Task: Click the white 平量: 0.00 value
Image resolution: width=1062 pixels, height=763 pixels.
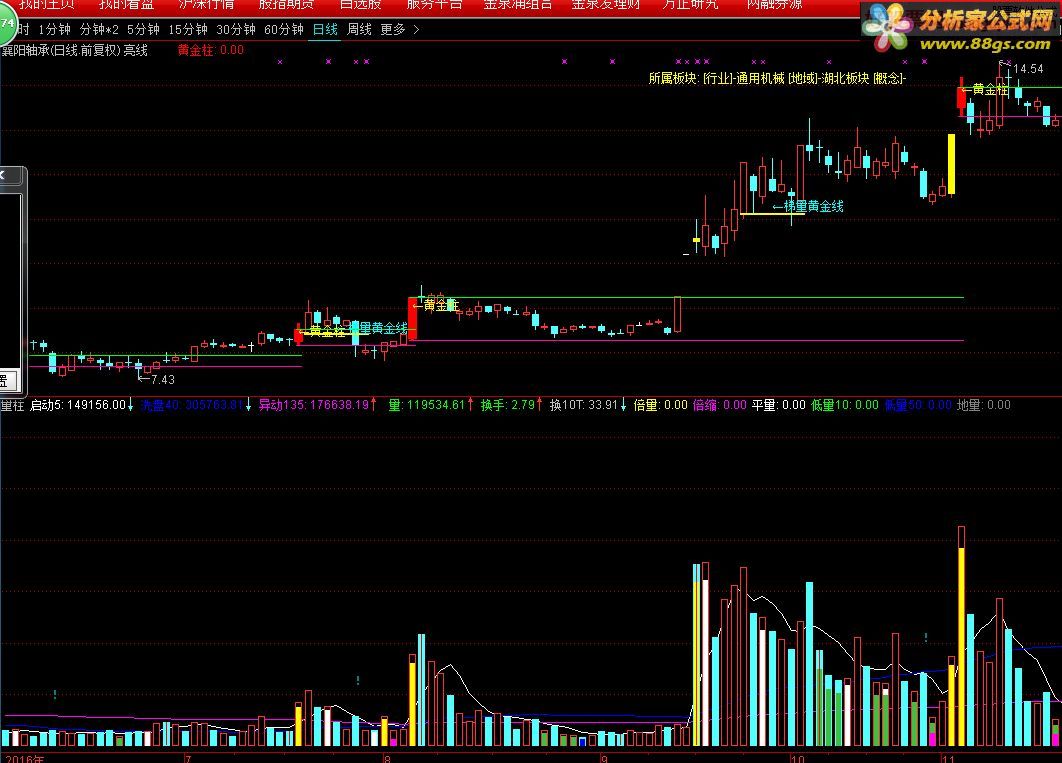Action: pyautogui.click(x=779, y=405)
